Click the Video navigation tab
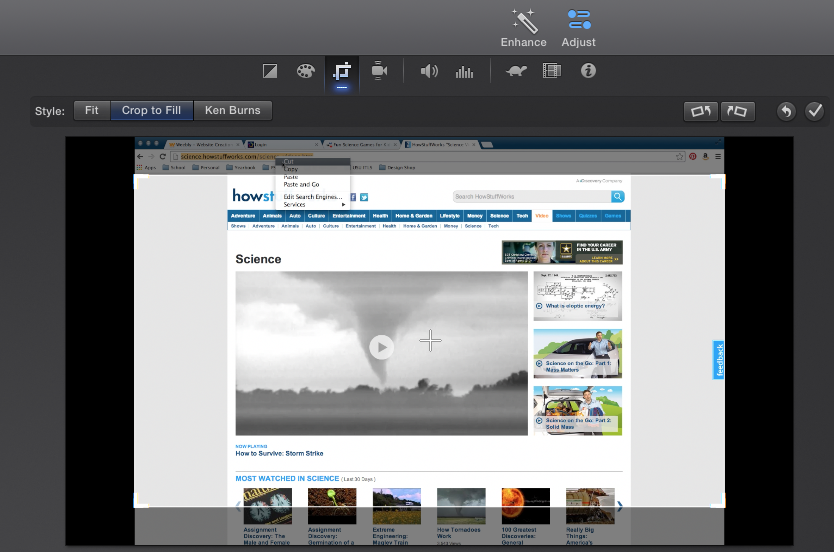The height and width of the screenshot is (552, 834). (542, 216)
